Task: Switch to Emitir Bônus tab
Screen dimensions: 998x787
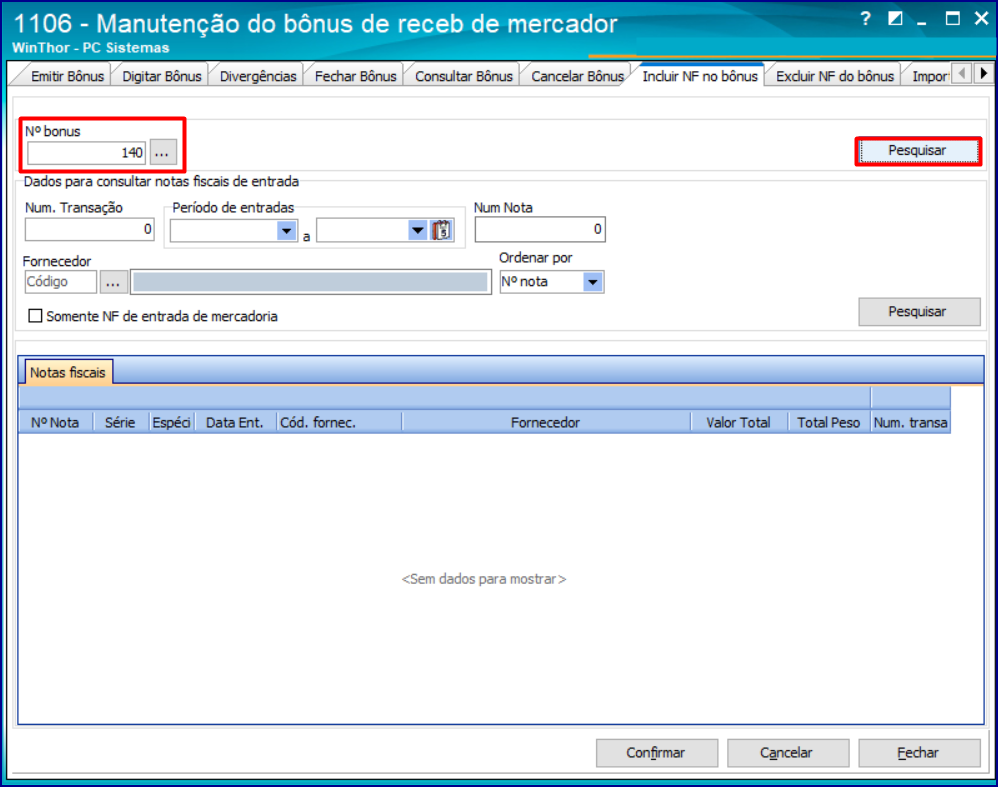Action: pos(67,76)
